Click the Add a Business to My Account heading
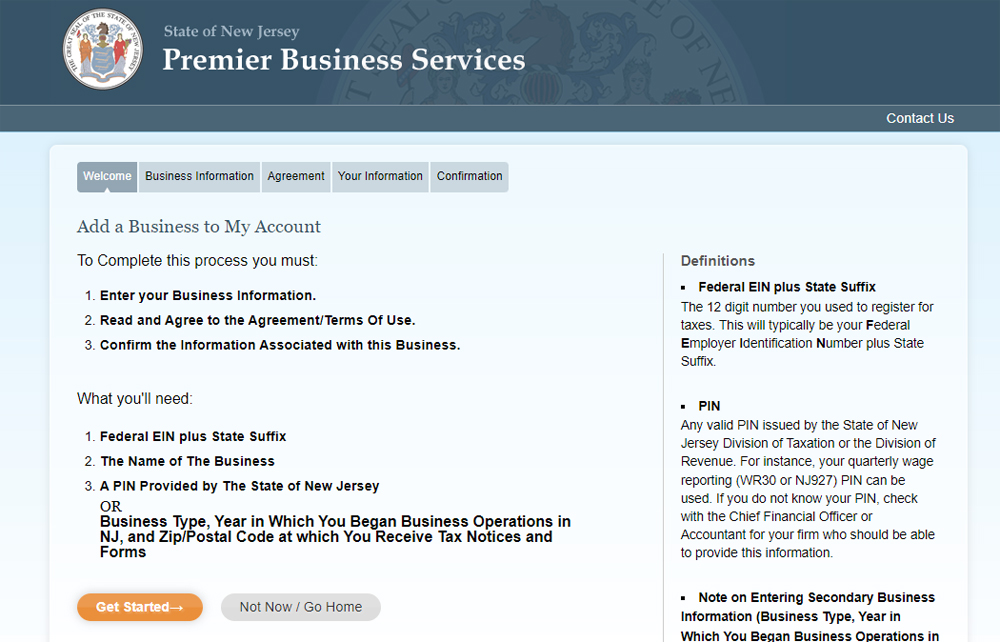Image resolution: width=1000 pixels, height=642 pixels. click(199, 226)
